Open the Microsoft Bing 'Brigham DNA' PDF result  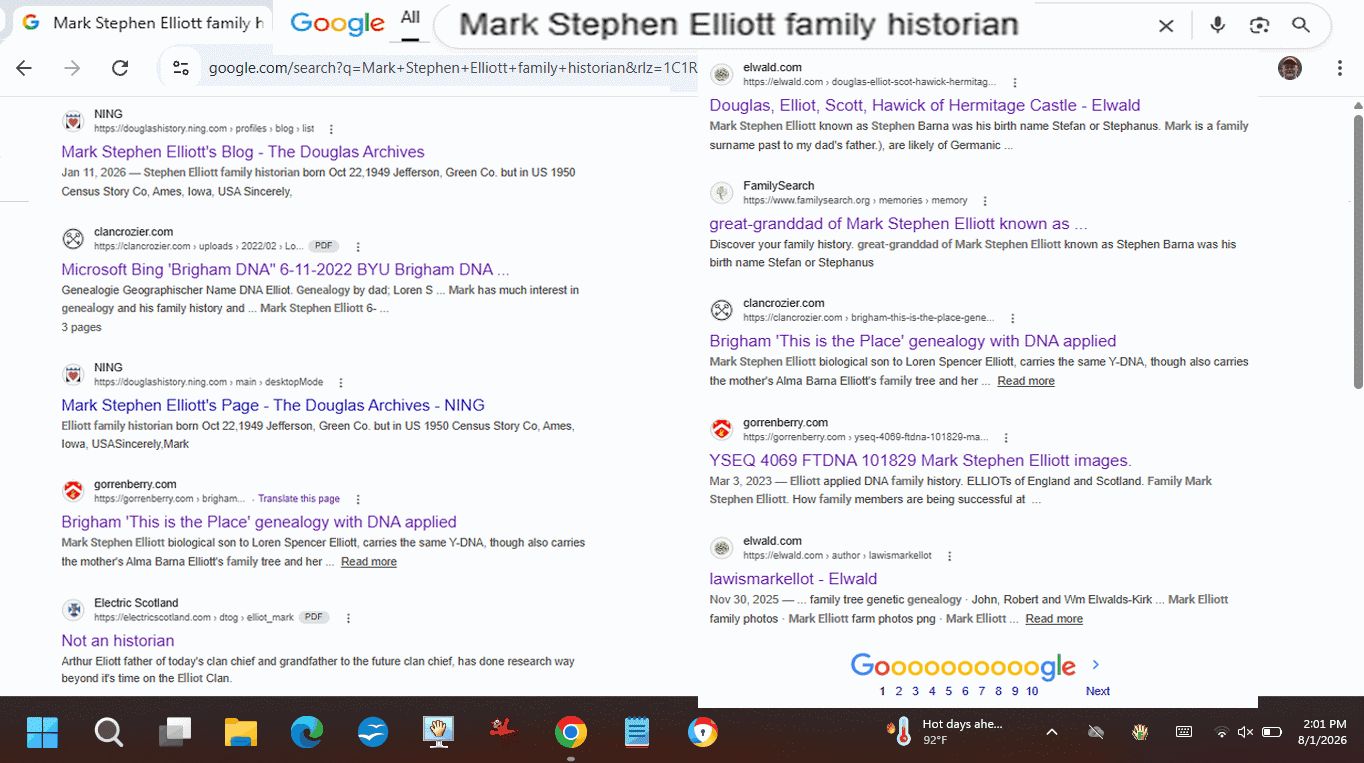coord(285,269)
